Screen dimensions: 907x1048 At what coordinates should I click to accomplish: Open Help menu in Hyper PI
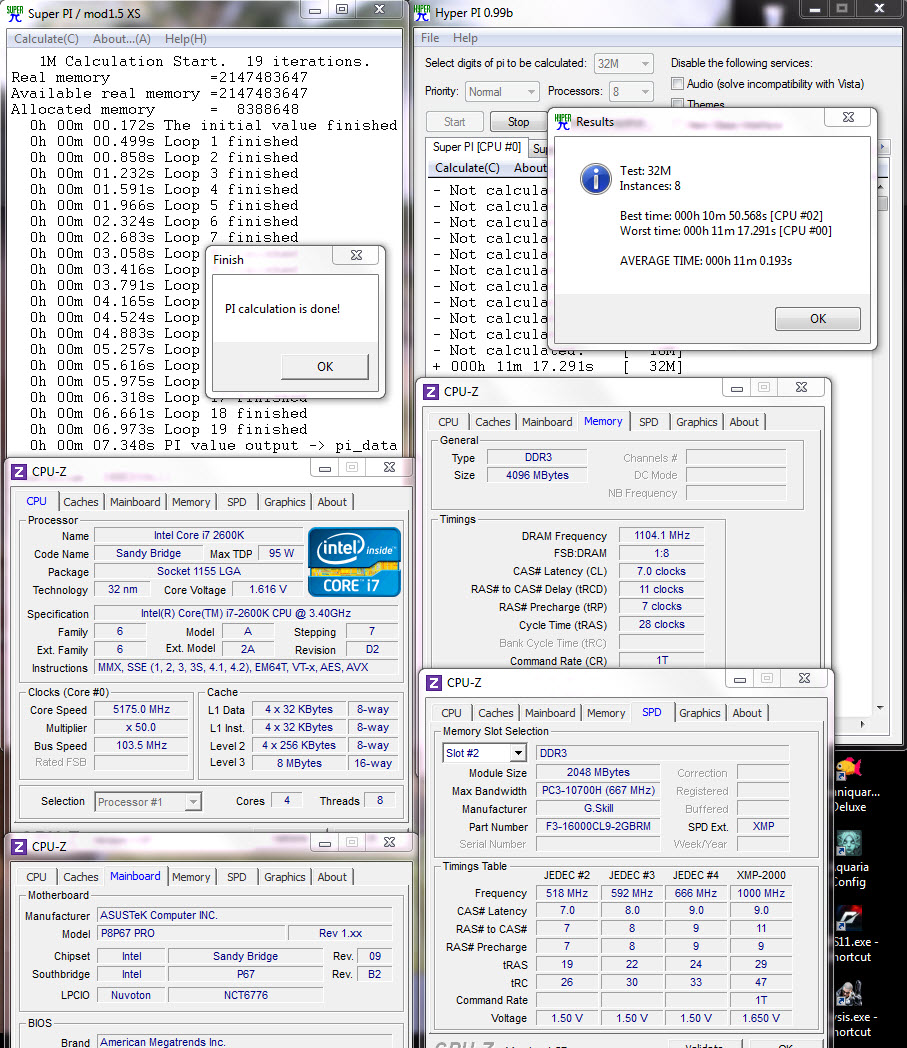(x=465, y=38)
